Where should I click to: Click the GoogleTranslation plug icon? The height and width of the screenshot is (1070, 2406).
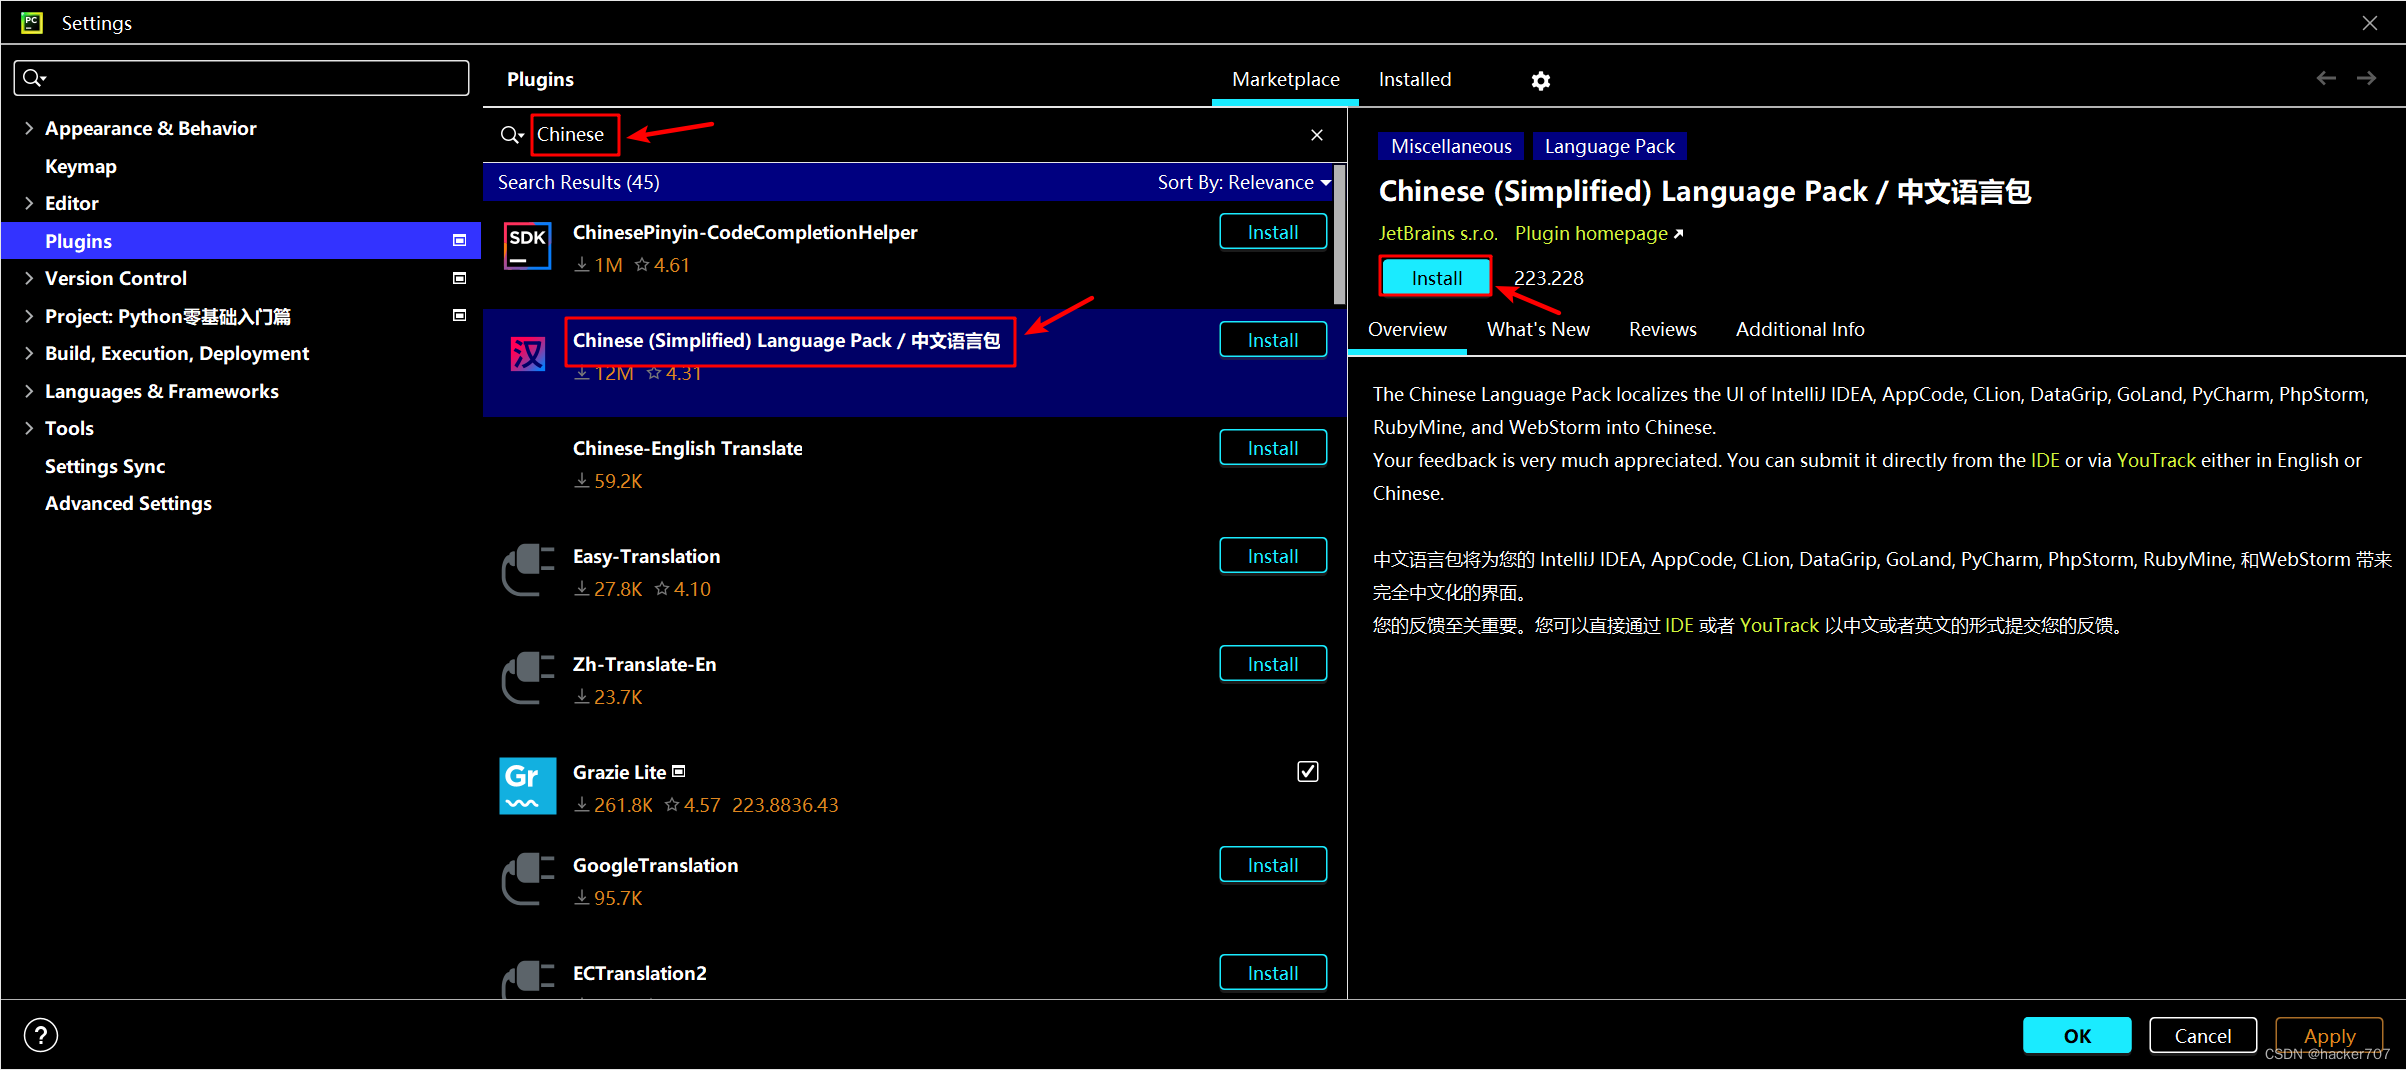527,879
